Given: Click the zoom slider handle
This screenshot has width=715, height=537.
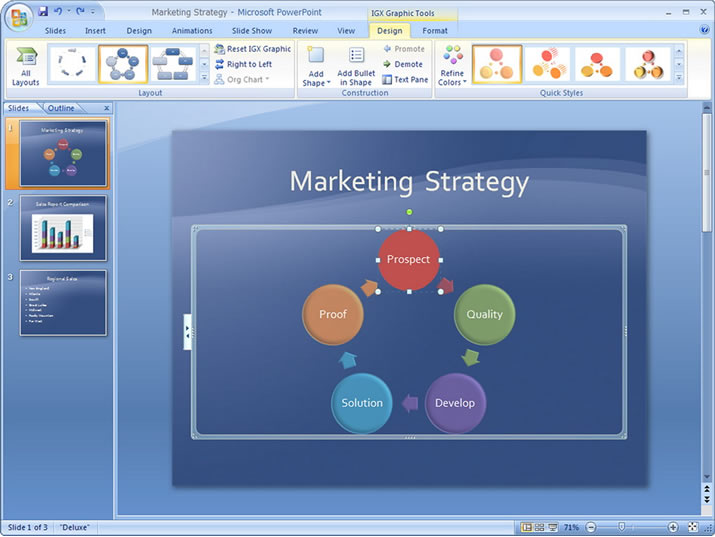Looking at the screenshot, I should coord(622,527).
